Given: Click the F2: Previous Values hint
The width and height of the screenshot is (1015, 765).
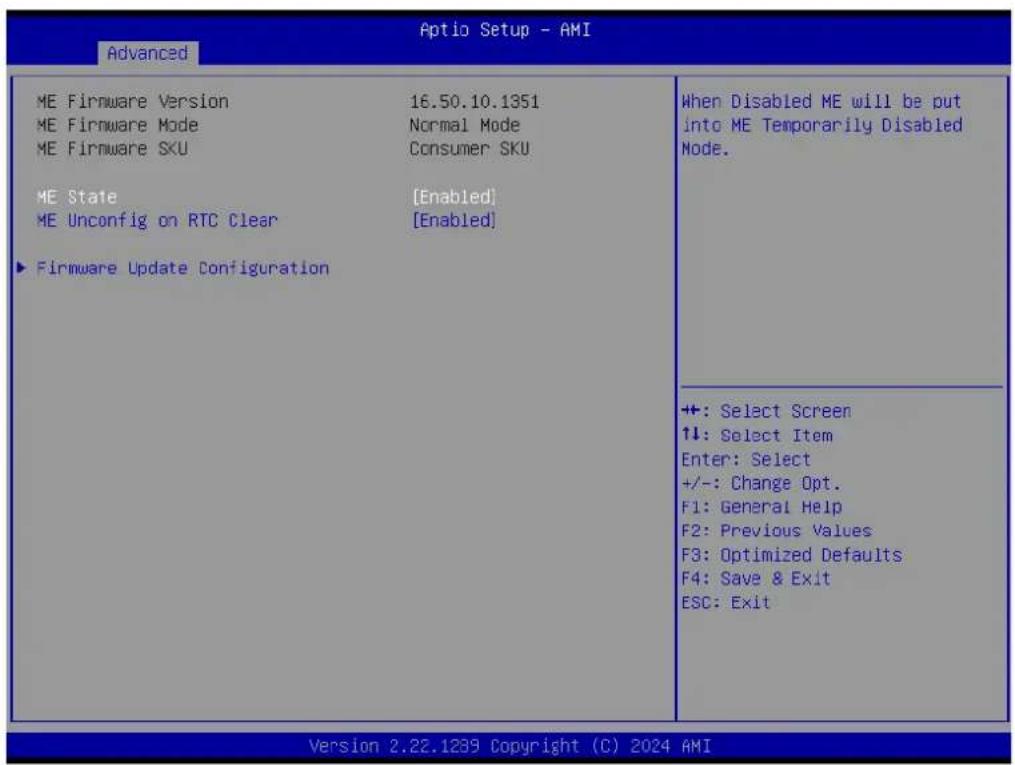Looking at the screenshot, I should coord(776,531).
